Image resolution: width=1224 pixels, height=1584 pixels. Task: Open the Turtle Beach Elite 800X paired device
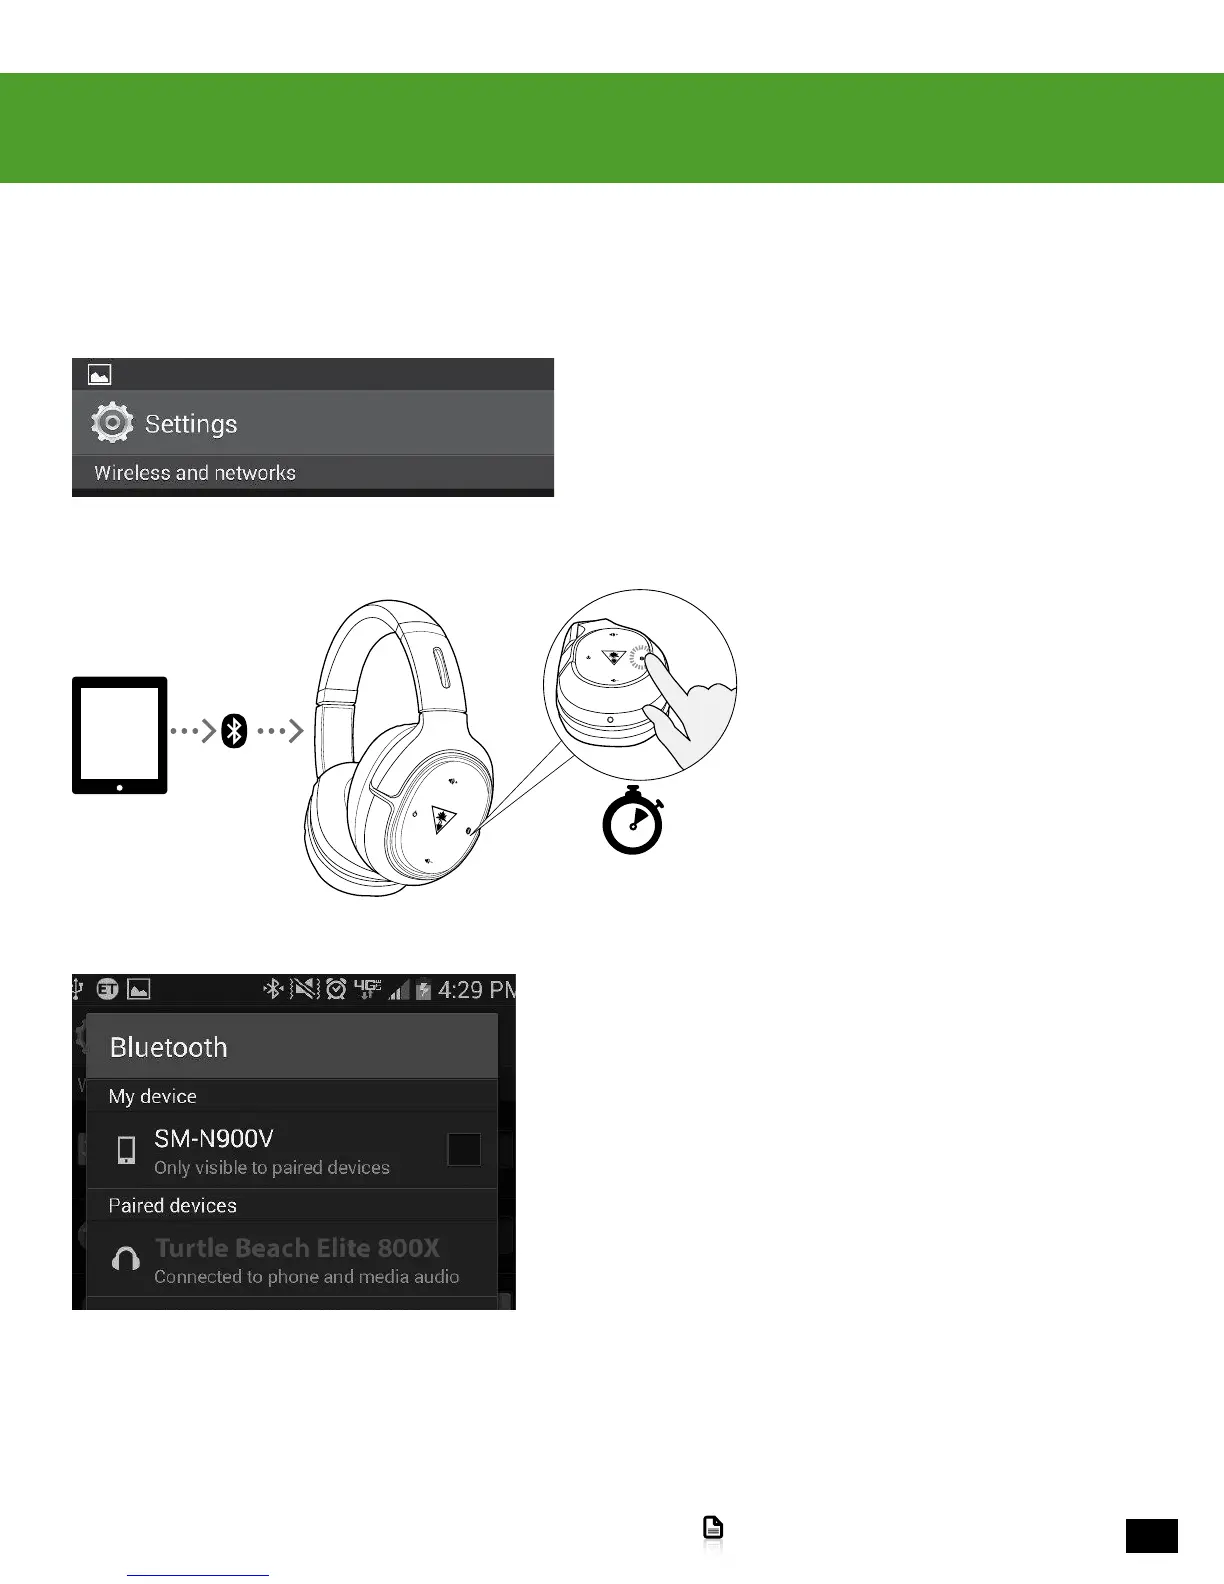pos(292,1259)
